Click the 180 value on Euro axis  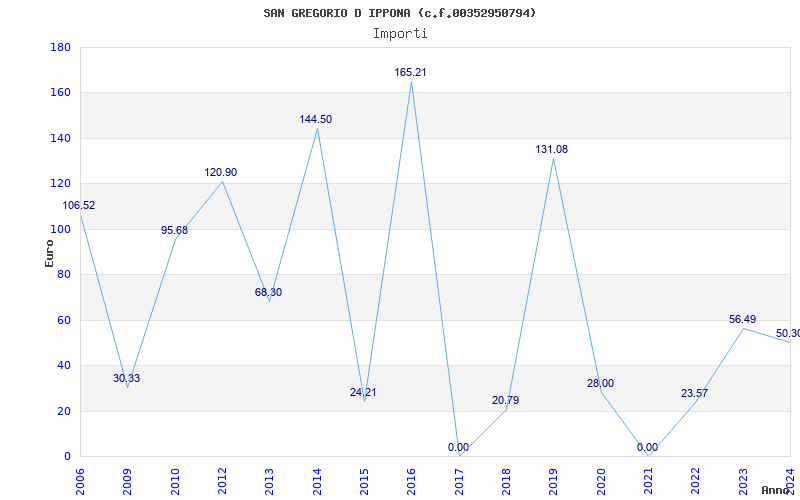pyautogui.click(x=60, y=47)
